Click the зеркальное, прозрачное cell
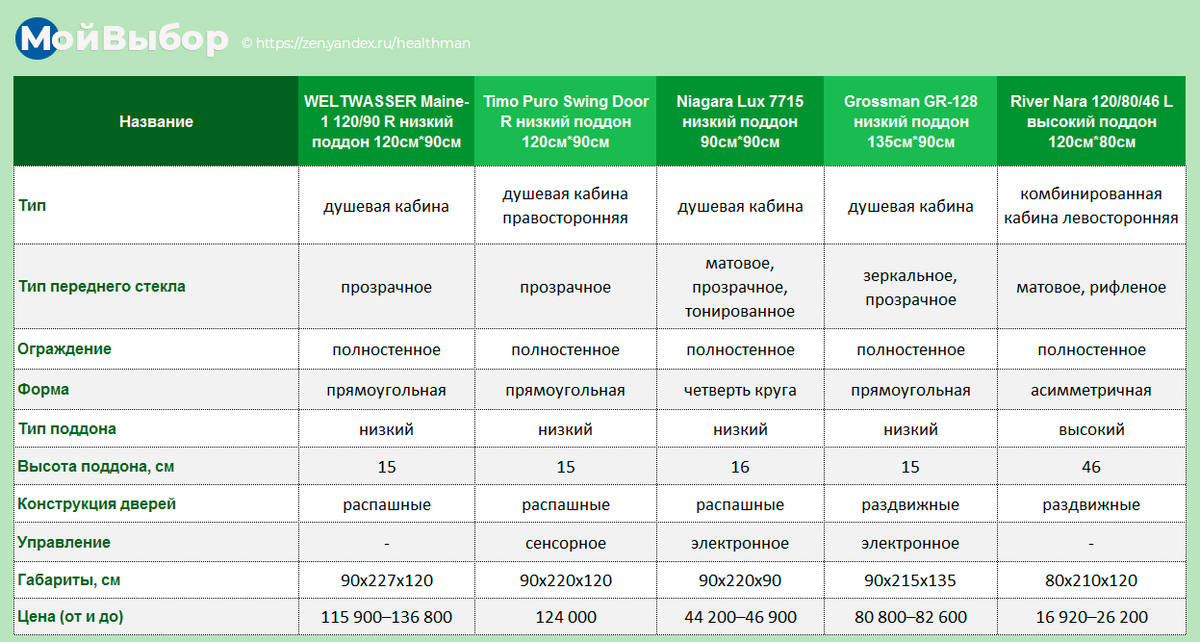 pos(910,287)
